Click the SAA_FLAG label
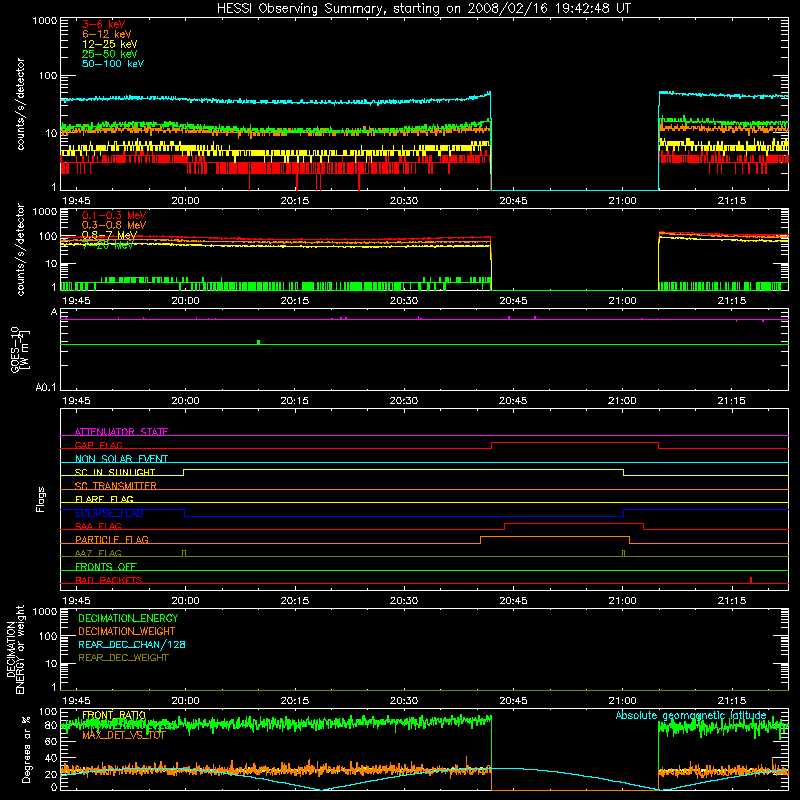800x800 pixels. click(98, 526)
